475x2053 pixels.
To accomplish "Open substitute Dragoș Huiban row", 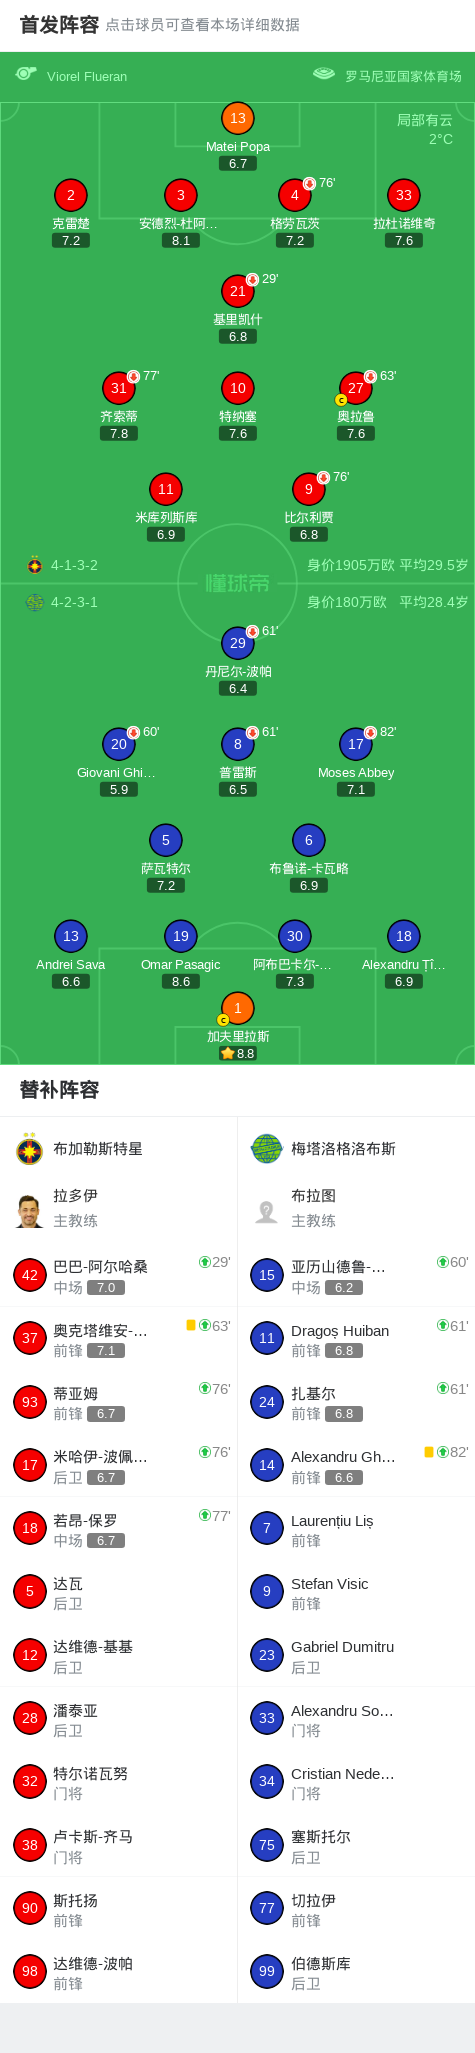I will (x=356, y=1338).
